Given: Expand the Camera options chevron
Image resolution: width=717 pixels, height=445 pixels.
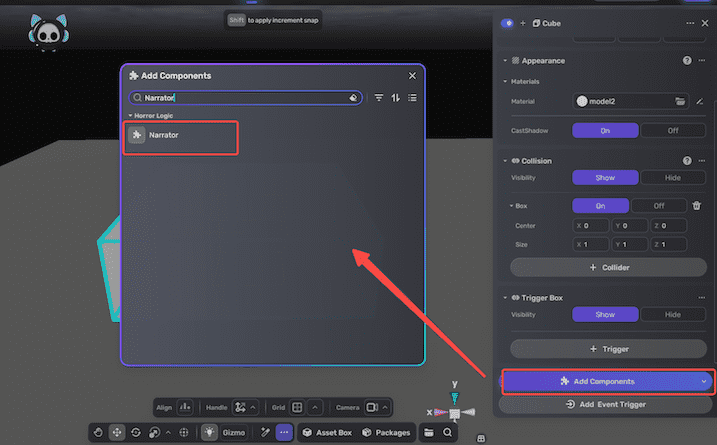Looking at the screenshot, I should point(385,408).
